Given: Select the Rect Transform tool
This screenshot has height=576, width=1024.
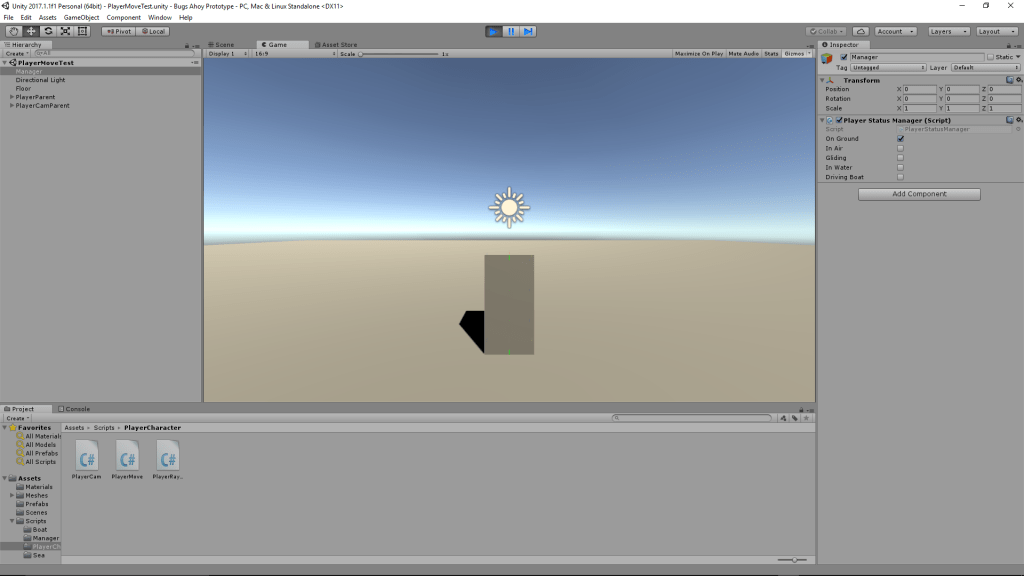Looking at the screenshot, I should (82, 31).
